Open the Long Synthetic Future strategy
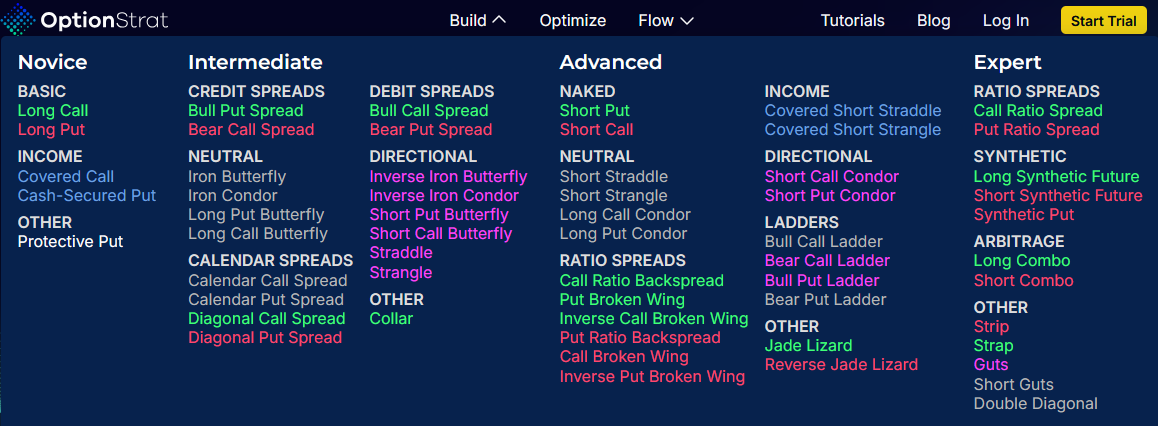The image size is (1158, 426). tap(1056, 176)
